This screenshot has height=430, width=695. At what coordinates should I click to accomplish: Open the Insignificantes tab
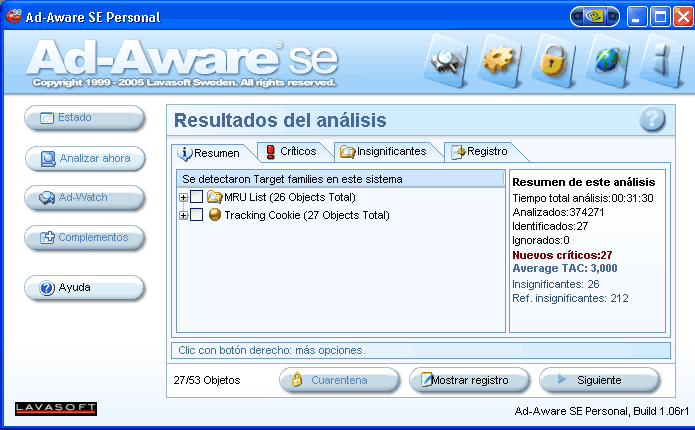383,152
